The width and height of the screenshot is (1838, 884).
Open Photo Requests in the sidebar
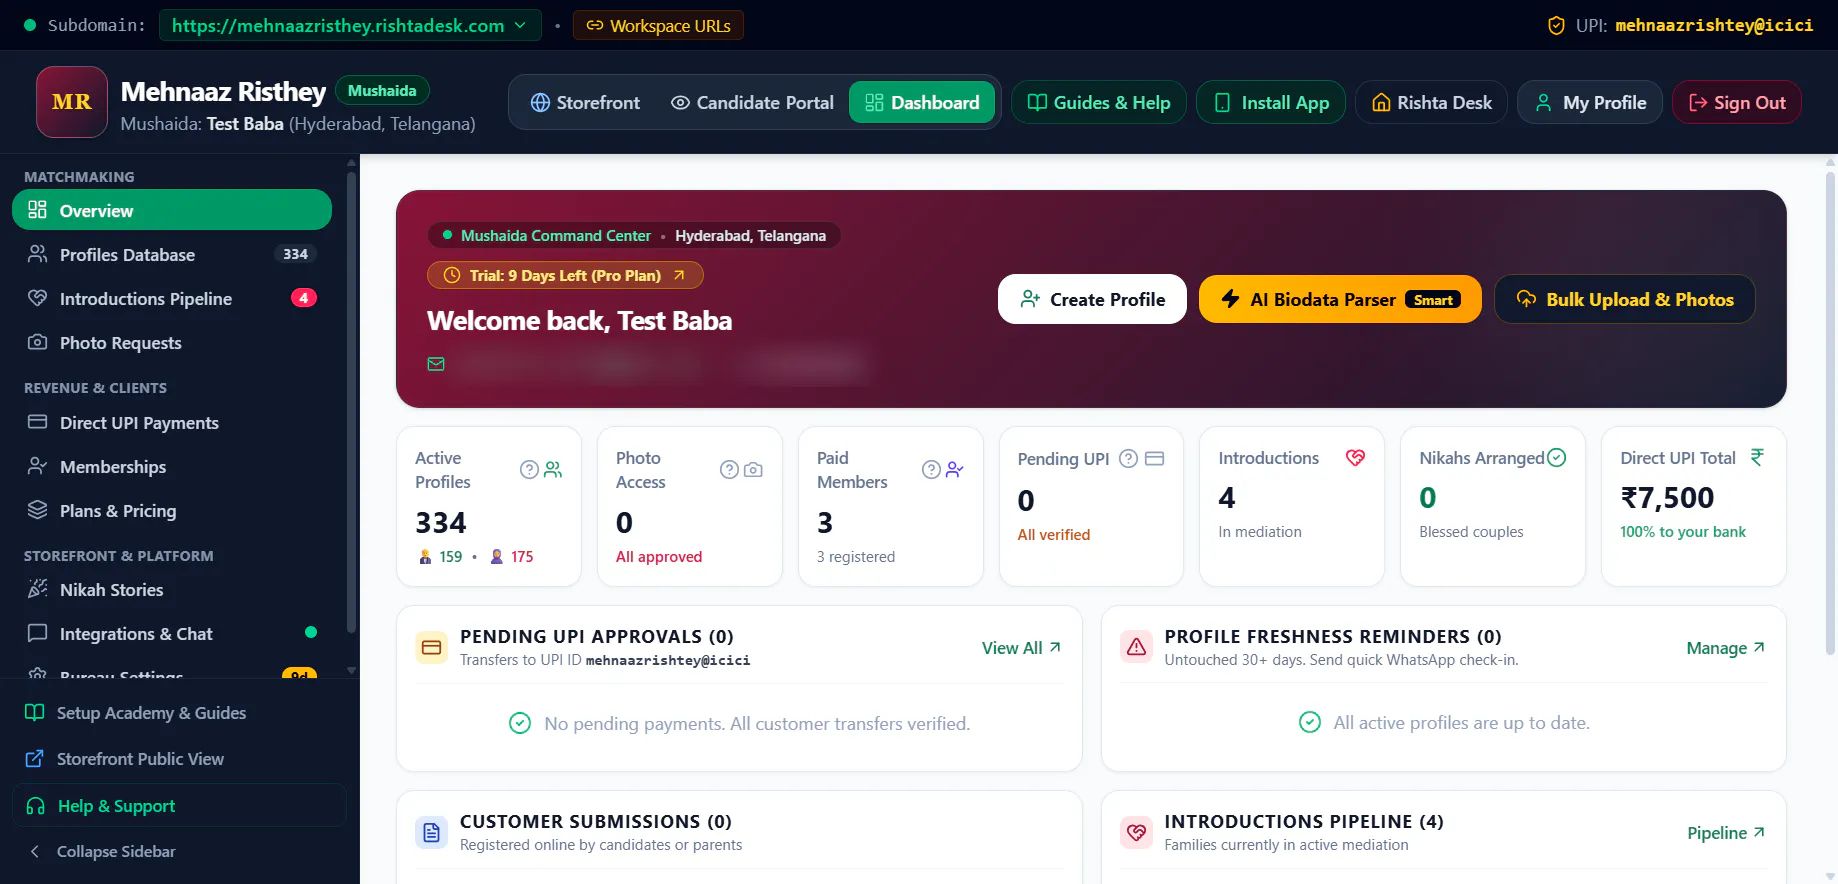(172, 342)
